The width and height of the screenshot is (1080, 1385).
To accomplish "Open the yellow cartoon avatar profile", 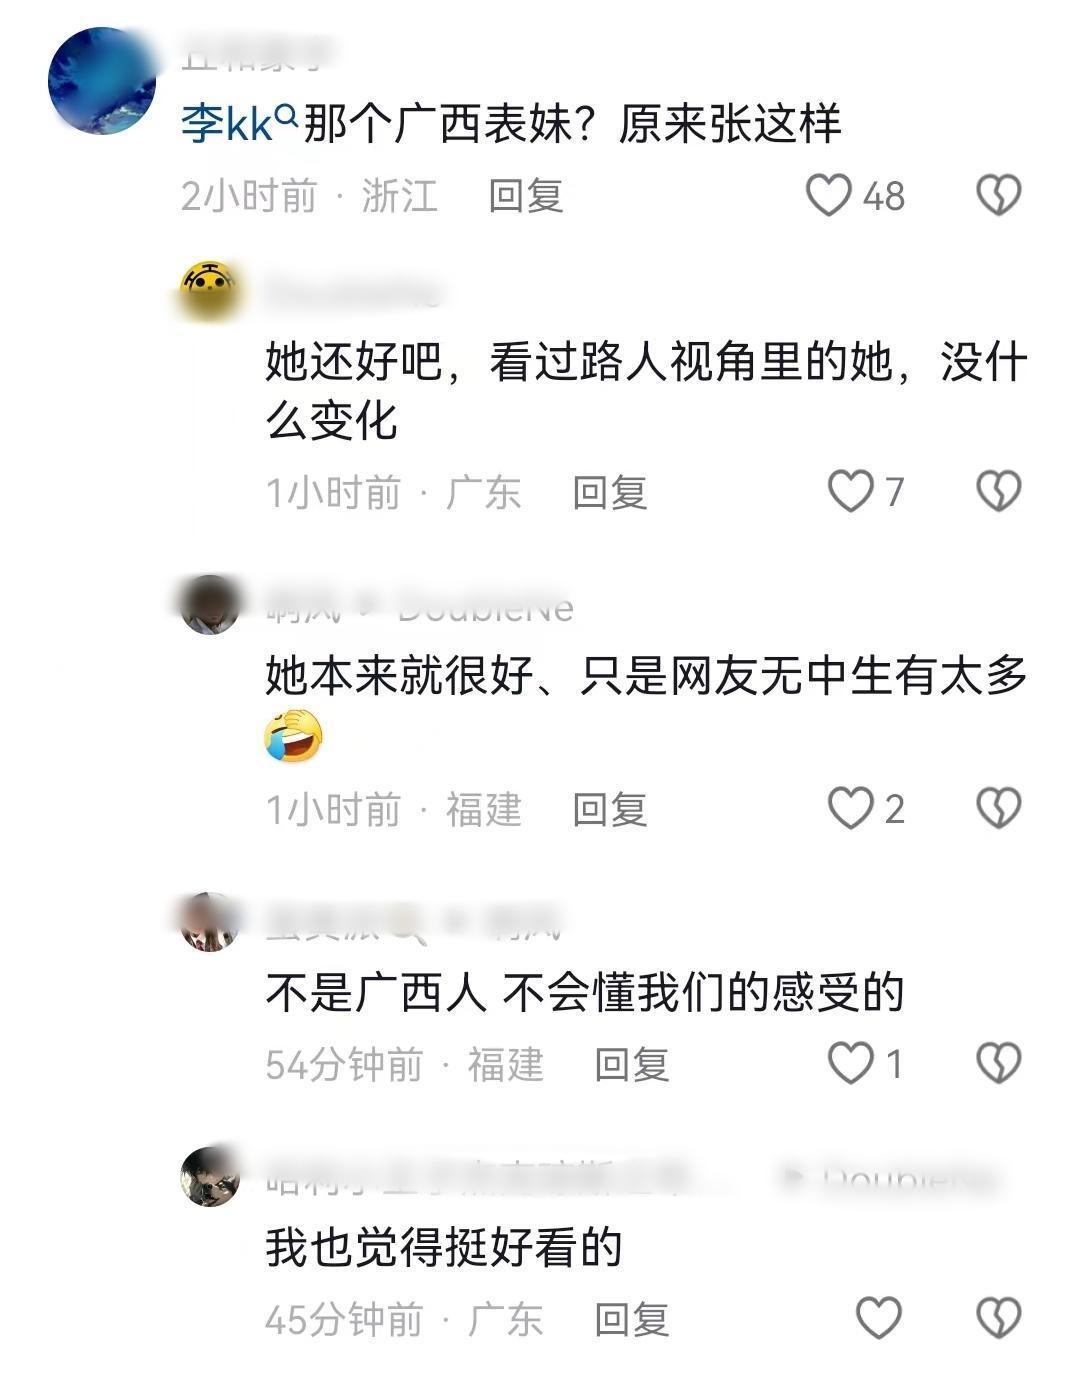I will point(210,291).
